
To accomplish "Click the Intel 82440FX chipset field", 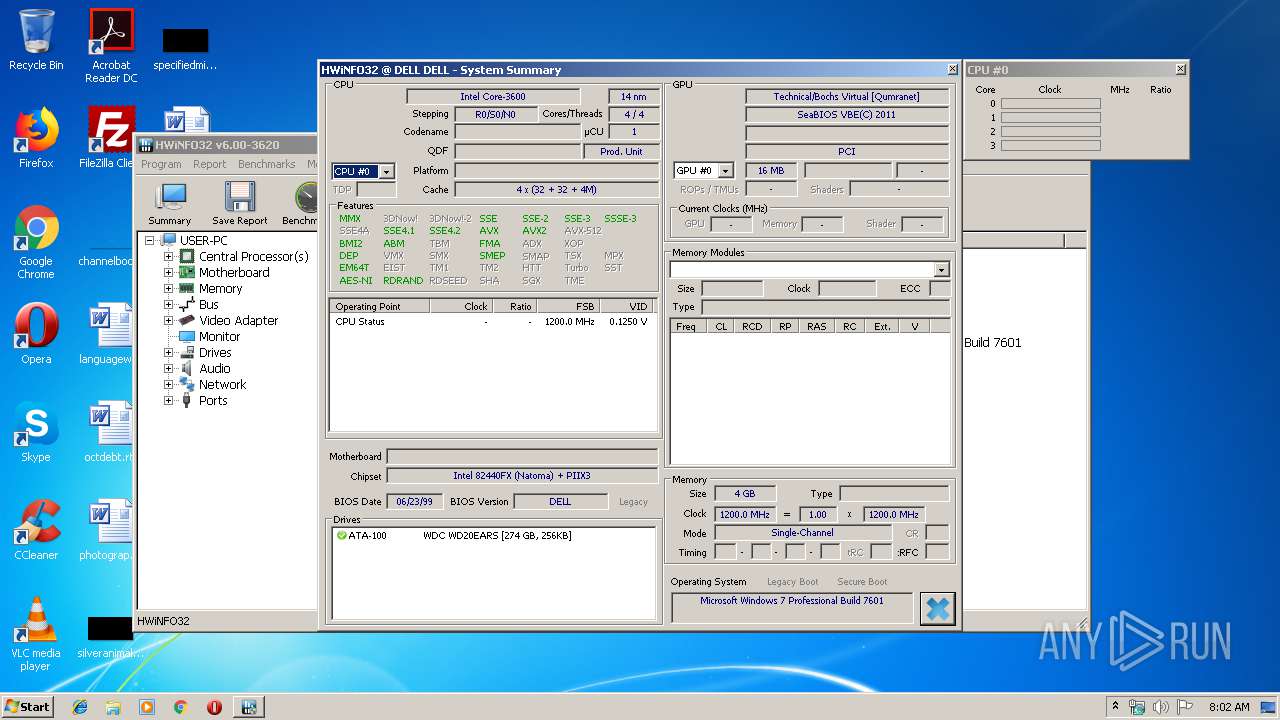I will pyautogui.click(x=521, y=476).
